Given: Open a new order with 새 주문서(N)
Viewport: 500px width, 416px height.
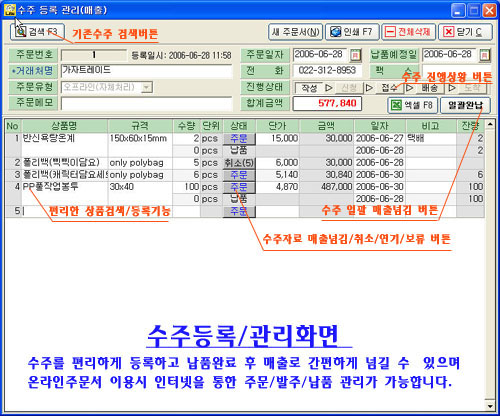Looking at the screenshot, I should coord(295,32).
